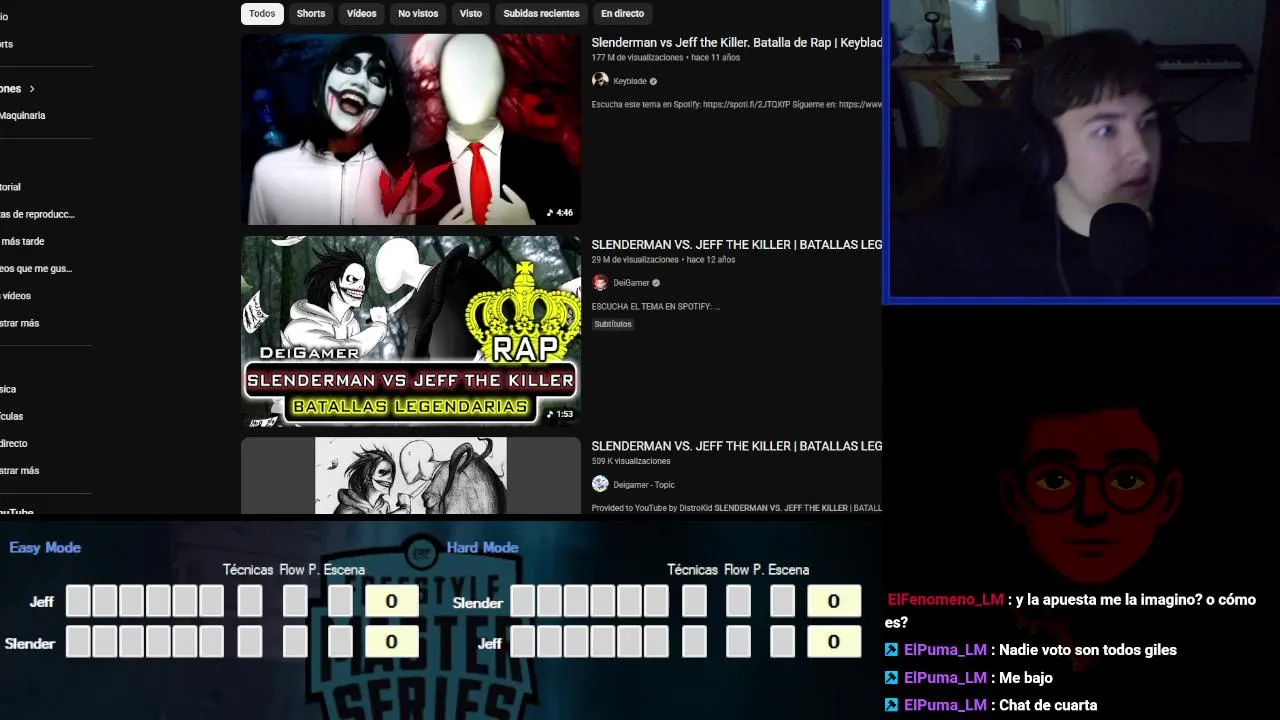Click Easy Mode Jeff P. Escena score box
The height and width of the screenshot is (720, 1280).
tap(340, 601)
